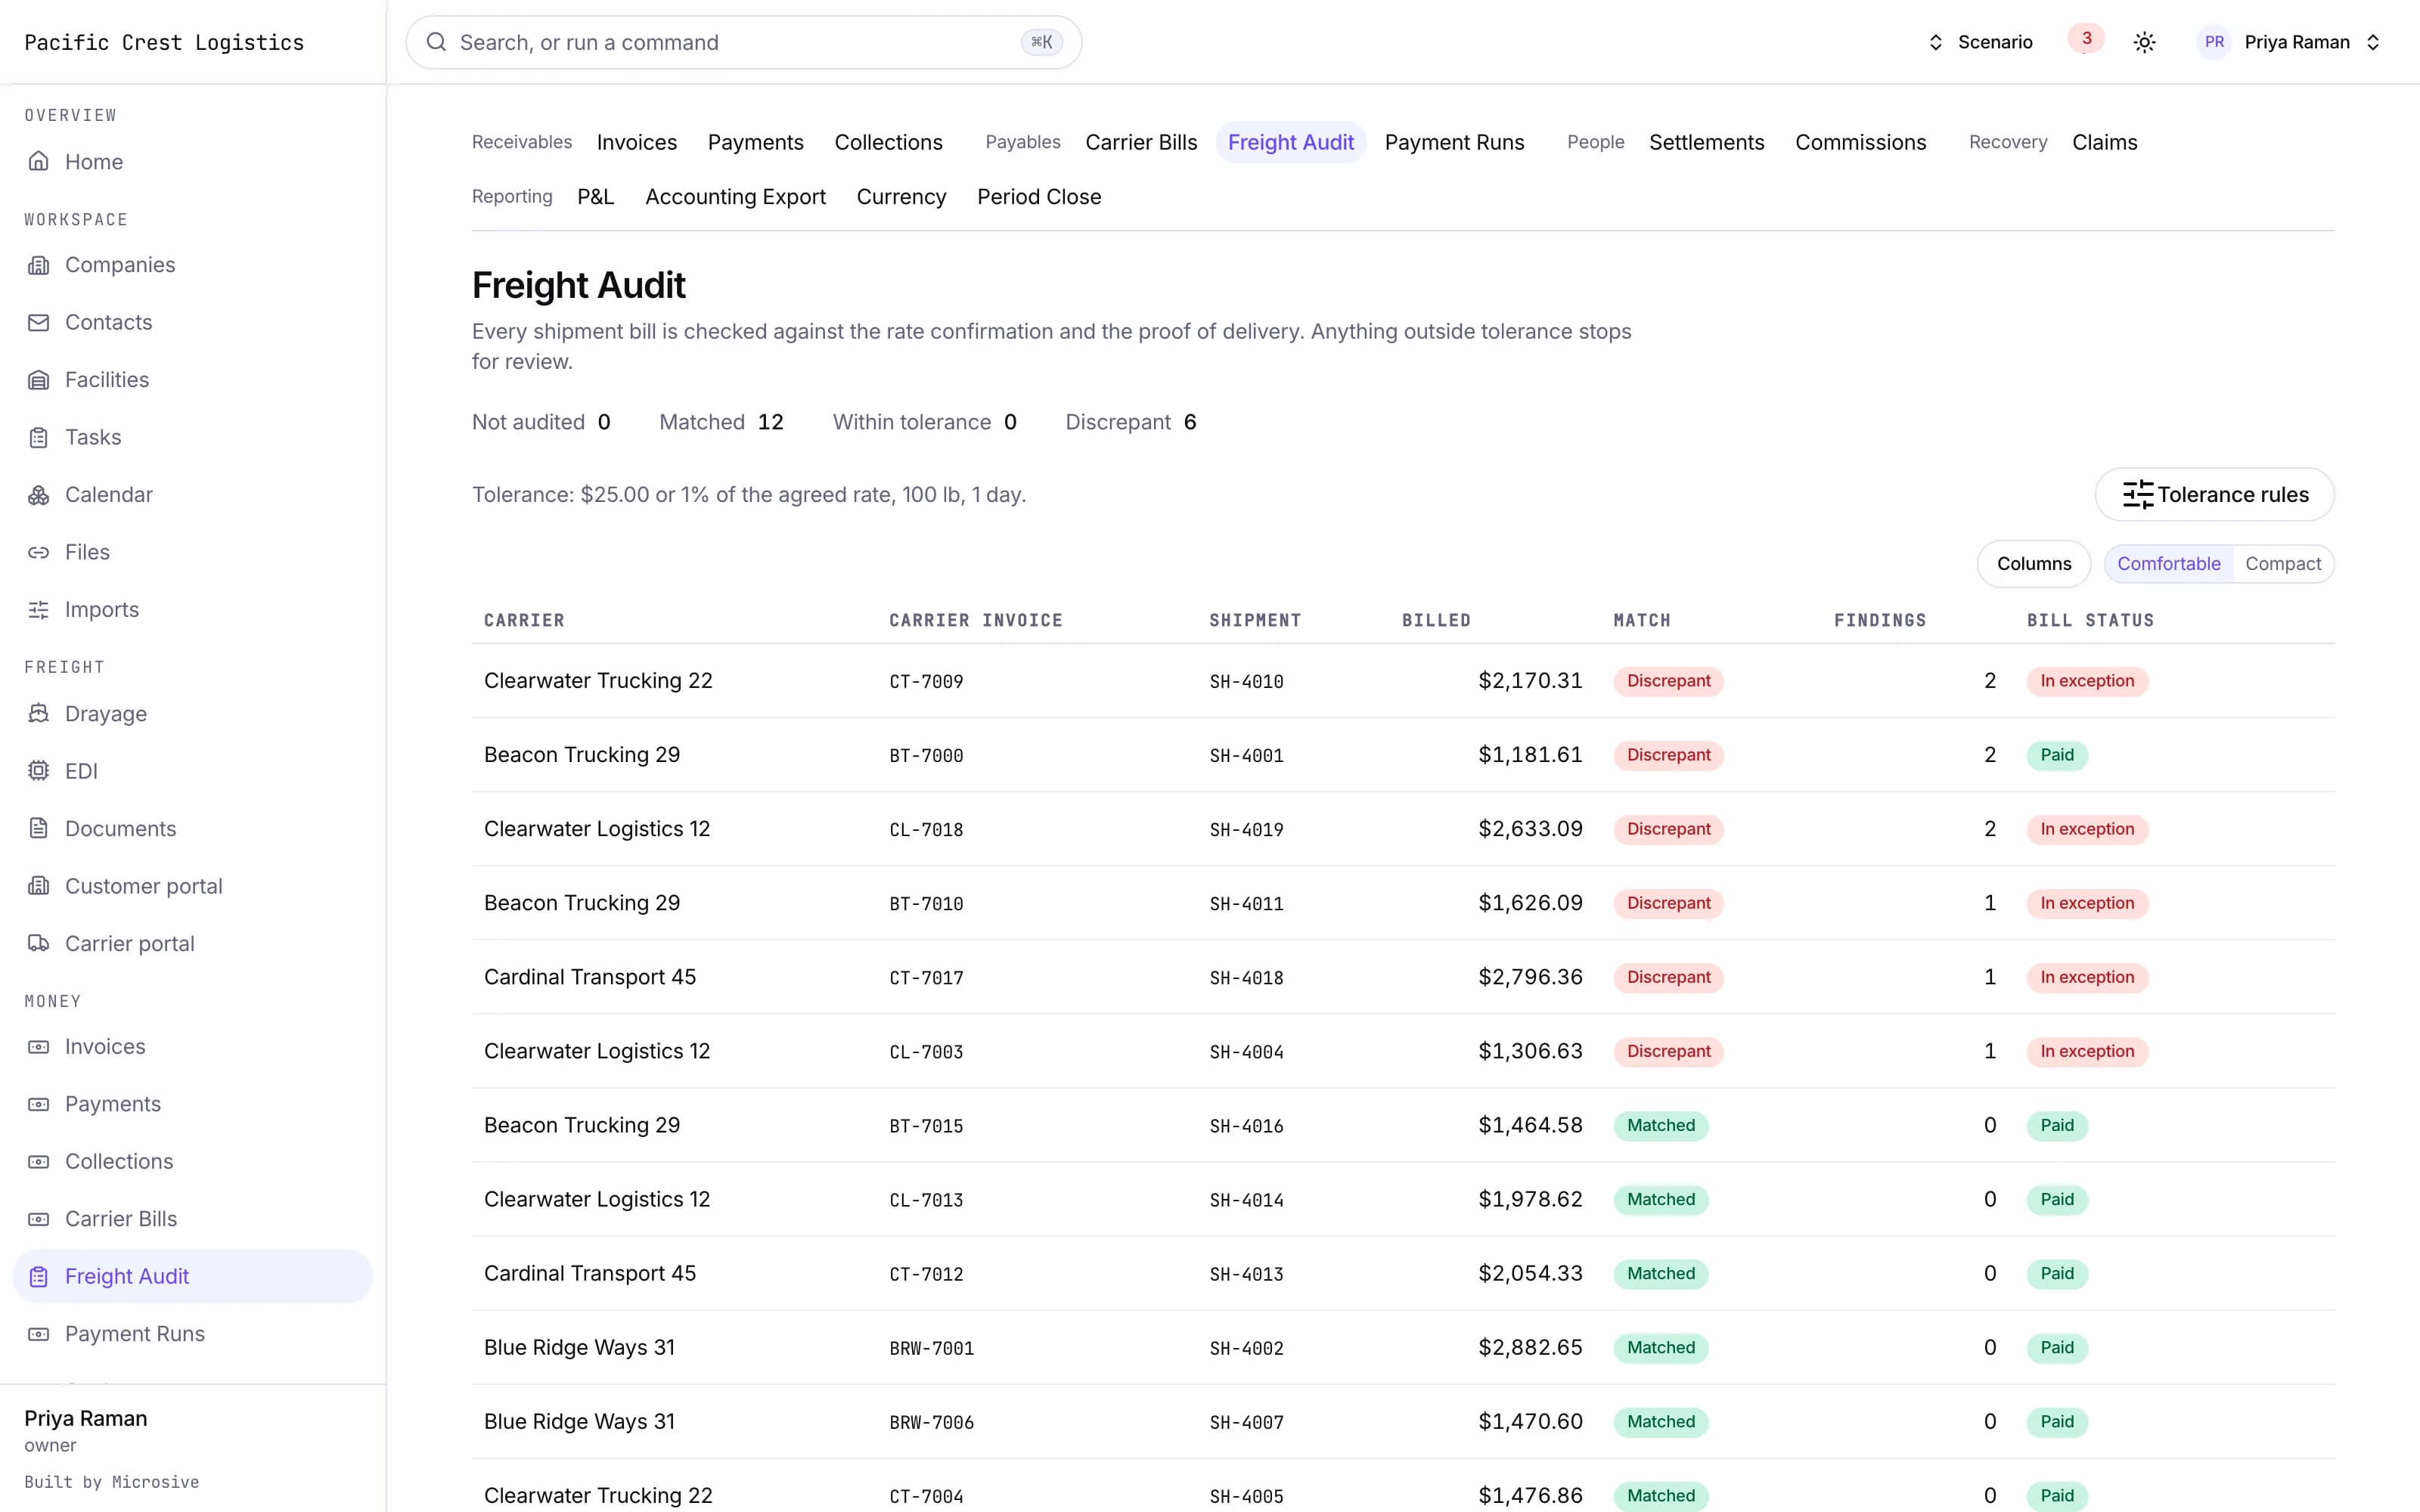Image resolution: width=2420 pixels, height=1512 pixels.
Task: Sort by the Billed column header
Action: tap(1436, 620)
